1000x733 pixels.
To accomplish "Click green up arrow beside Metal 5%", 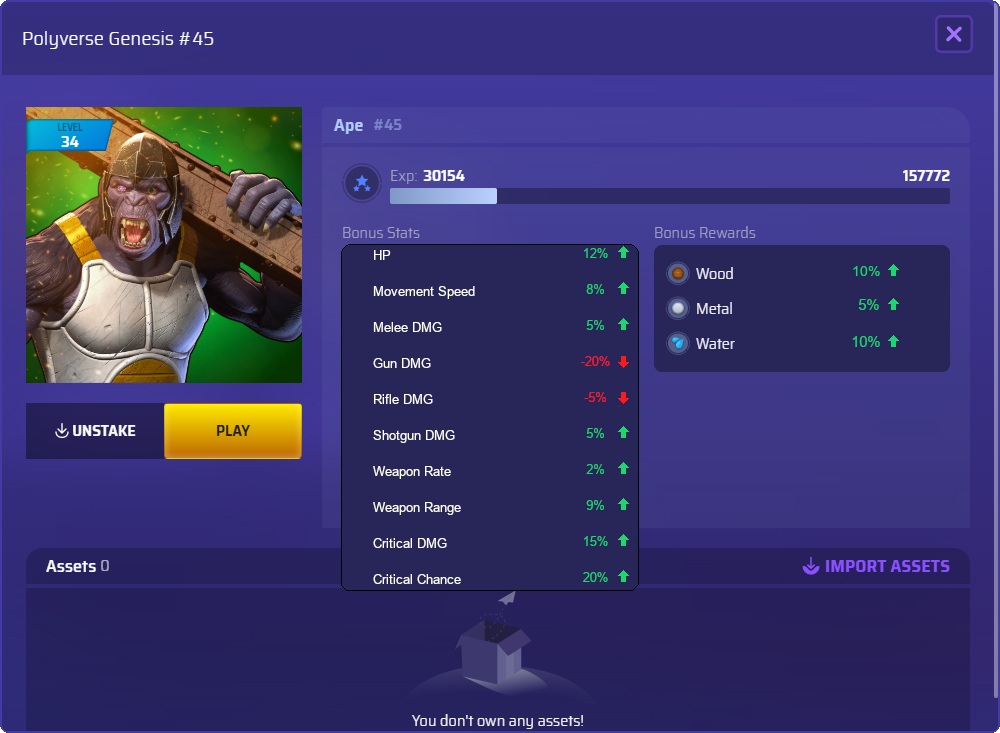I will pyautogui.click(x=893, y=304).
